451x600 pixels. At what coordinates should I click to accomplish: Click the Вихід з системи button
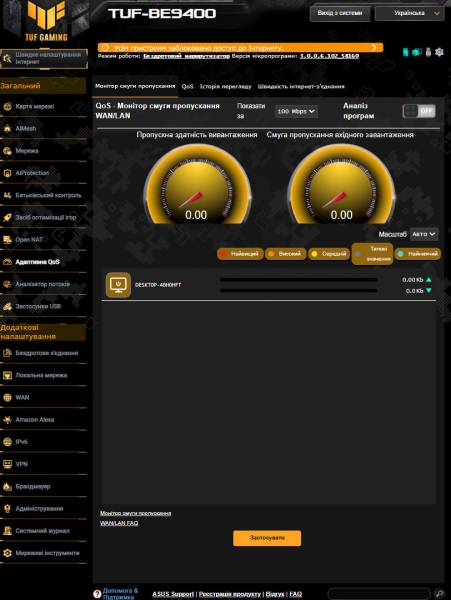340,13
